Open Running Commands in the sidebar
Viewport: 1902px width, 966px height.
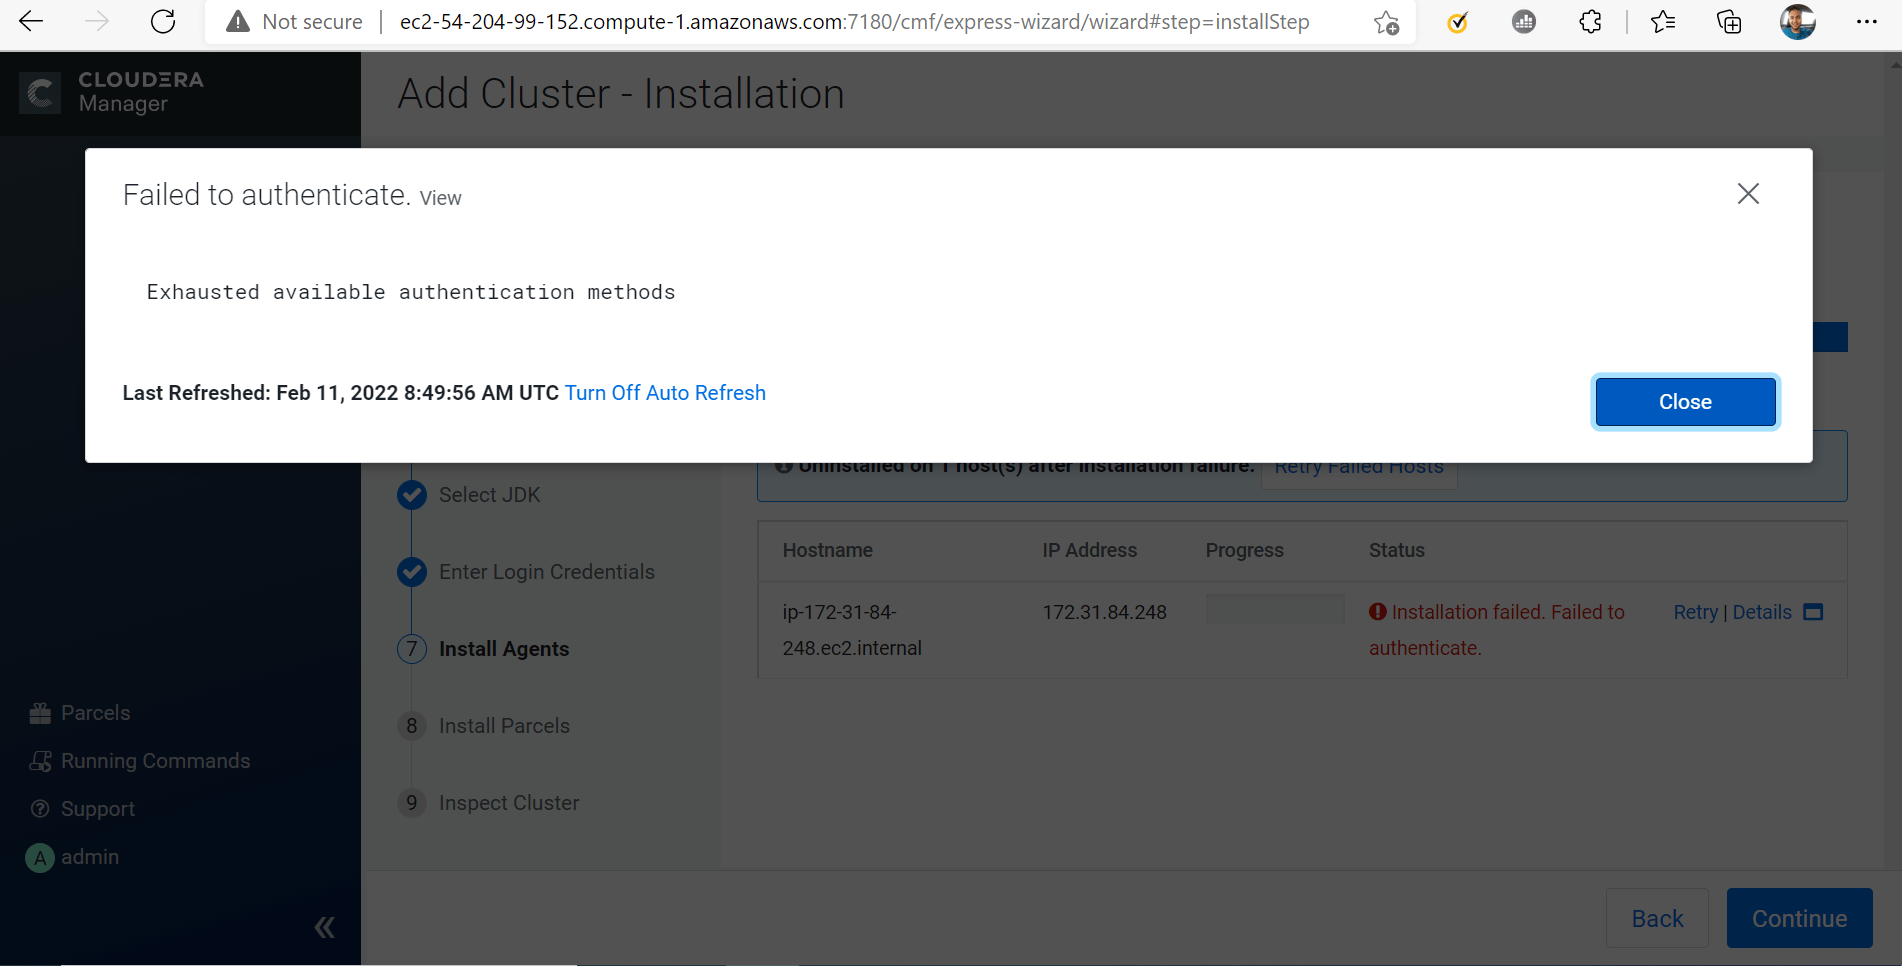(x=155, y=760)
